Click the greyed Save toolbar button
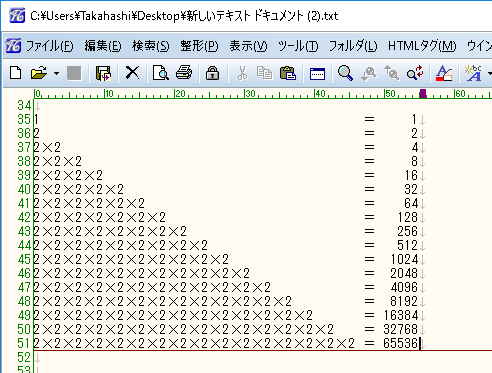This screenshot has width=492, height=373. coord(74,73)
